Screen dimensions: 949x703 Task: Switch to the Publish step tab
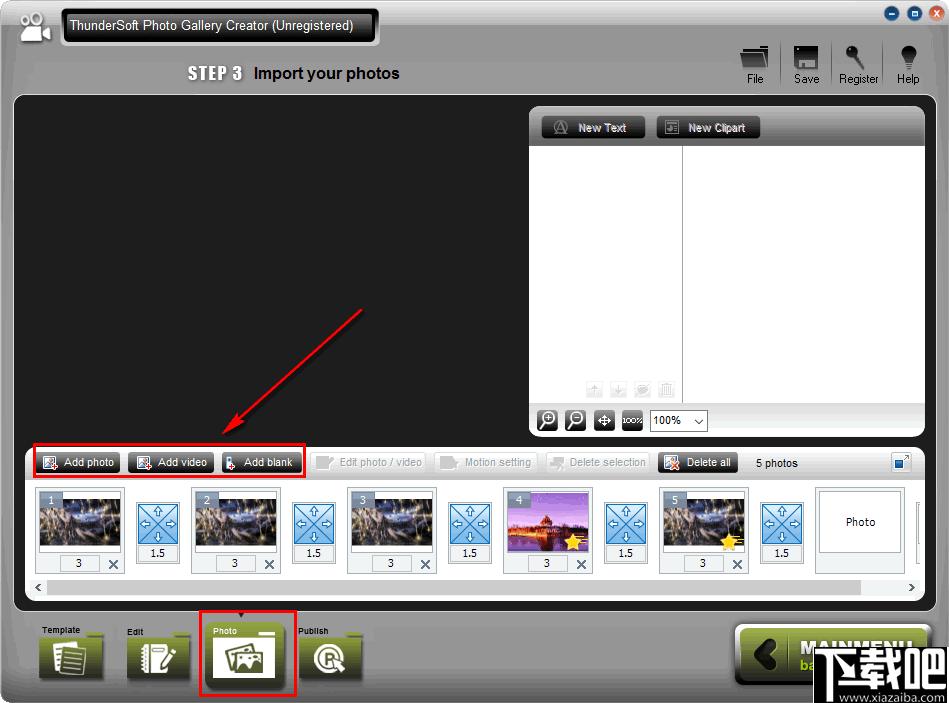click(x=330, y=653)
